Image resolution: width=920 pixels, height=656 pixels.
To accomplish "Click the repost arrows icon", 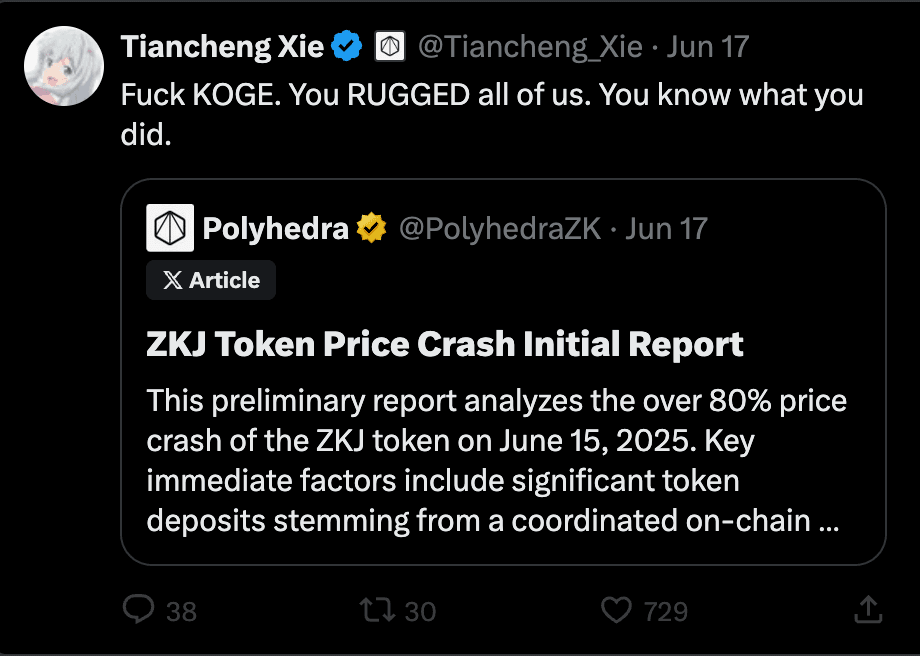I will click(377, 610).
